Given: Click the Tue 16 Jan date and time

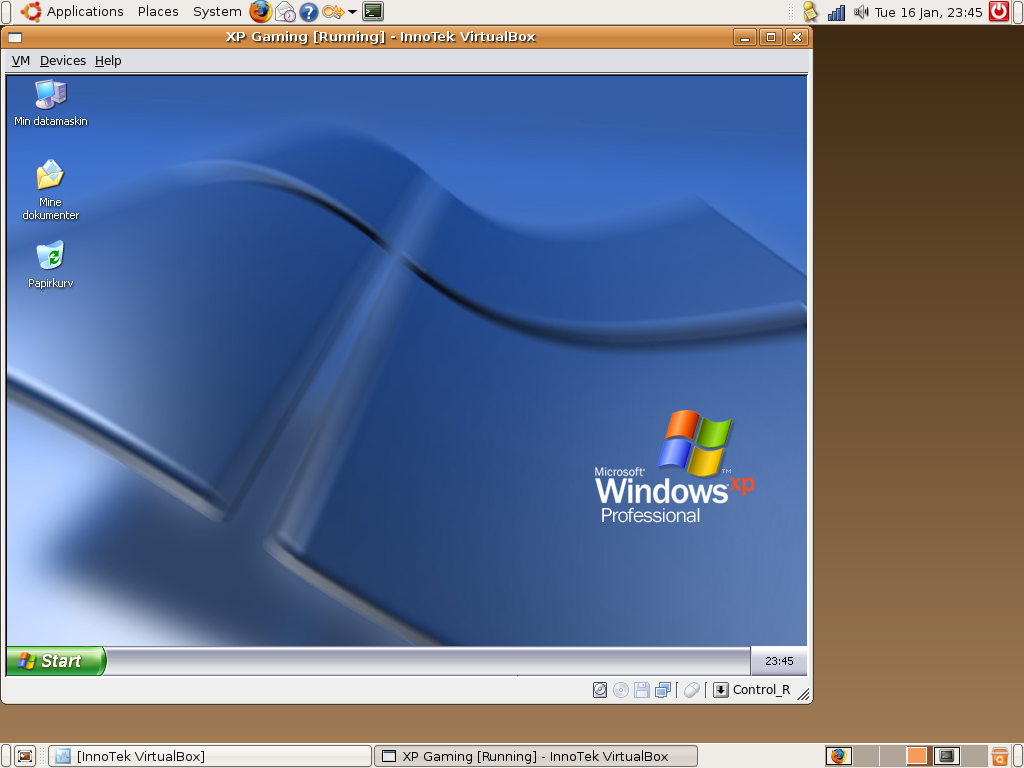Looking at the screenshot, I should pos(928,12).
